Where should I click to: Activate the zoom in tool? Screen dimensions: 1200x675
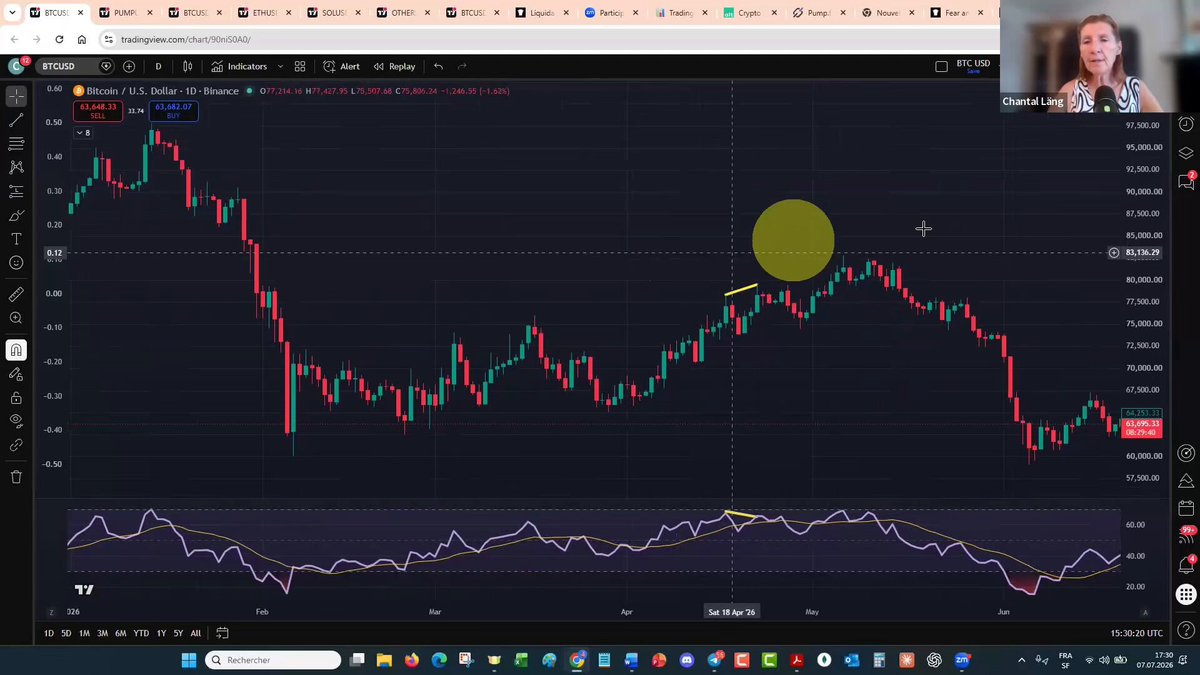tap(16, 318)
